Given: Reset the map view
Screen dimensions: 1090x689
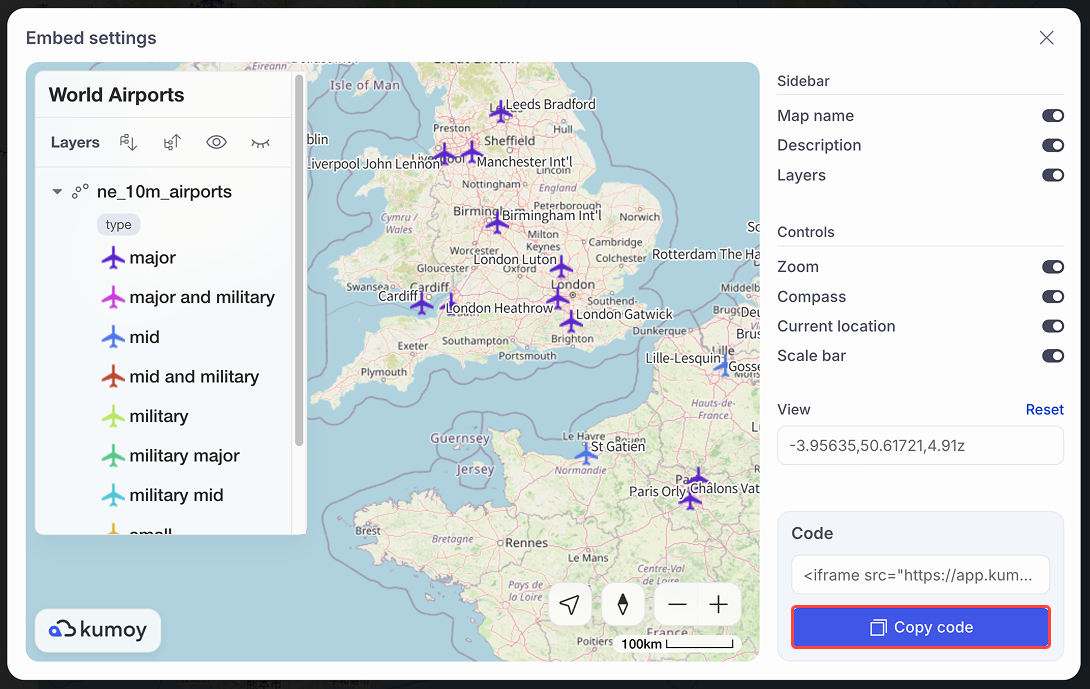Looking at the screenshot, I should tap(1044, 410).
